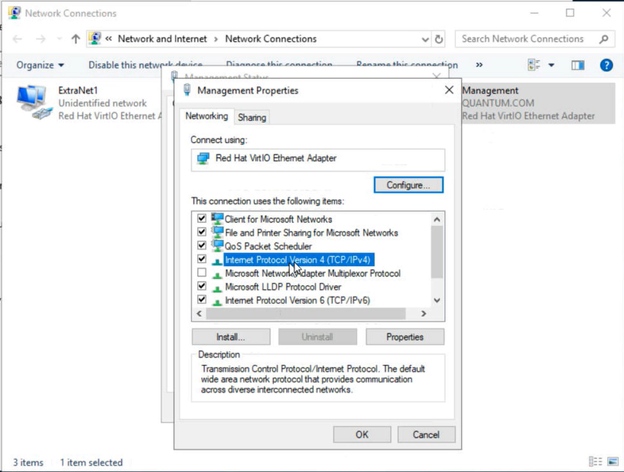Click the Multiplexor Protocol icon
Image resolution: width=624 pixels, height=472 pixels.
point(217,275)
